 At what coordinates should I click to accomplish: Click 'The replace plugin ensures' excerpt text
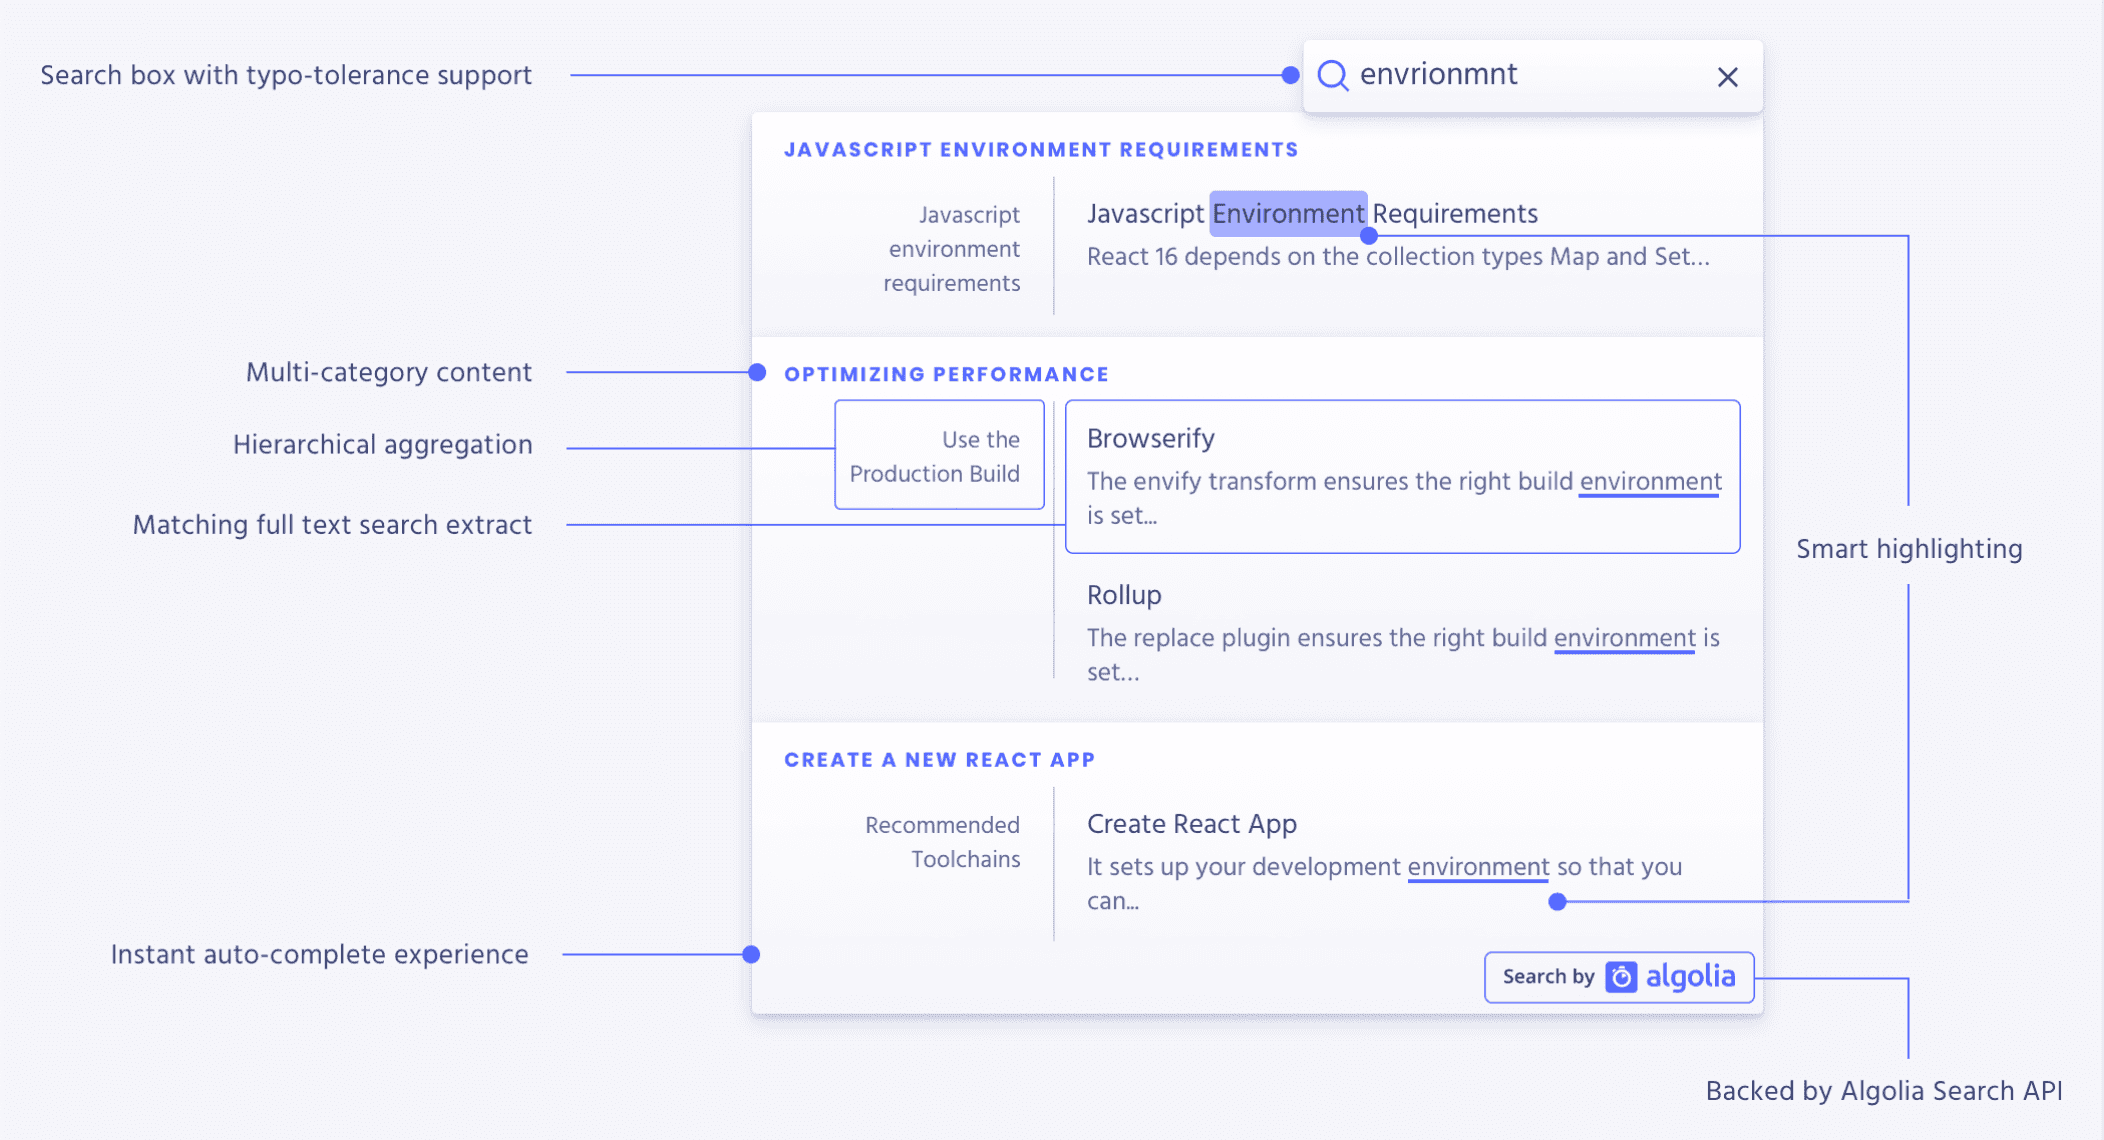pyautogui.click(x=1403, y=654)
